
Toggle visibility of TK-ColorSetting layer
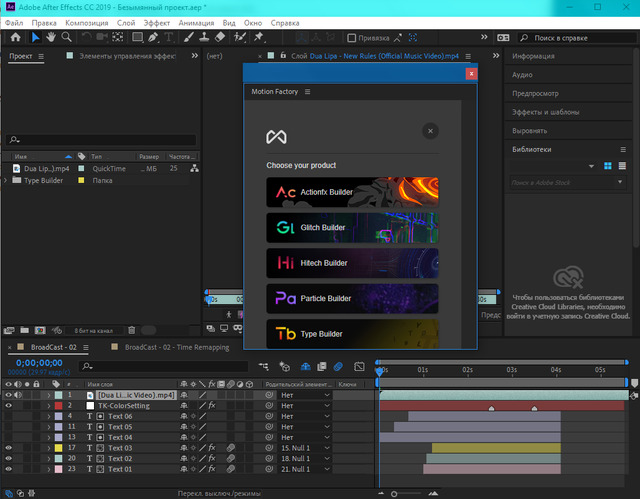coord(9,406)
